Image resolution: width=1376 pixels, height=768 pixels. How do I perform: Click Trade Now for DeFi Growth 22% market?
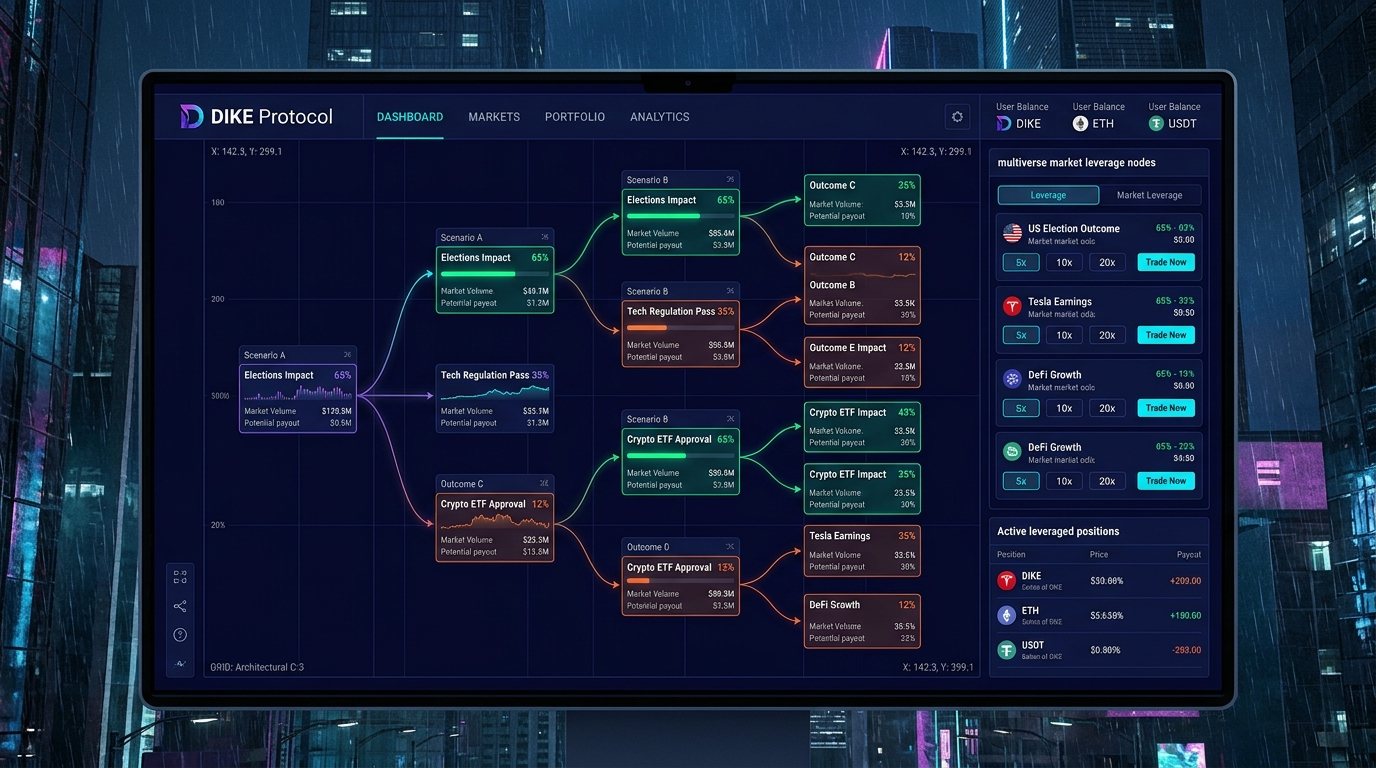1166,481
